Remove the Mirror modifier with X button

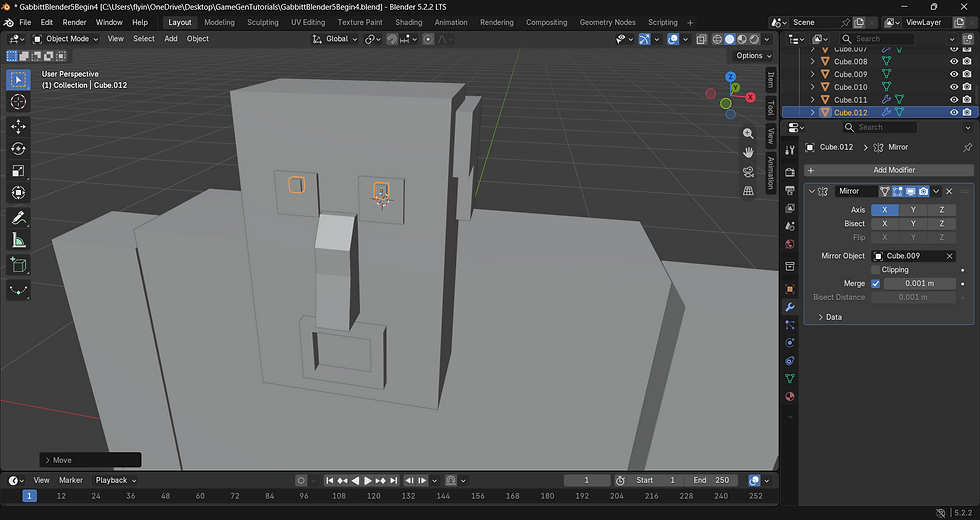[x=949, y=191]
